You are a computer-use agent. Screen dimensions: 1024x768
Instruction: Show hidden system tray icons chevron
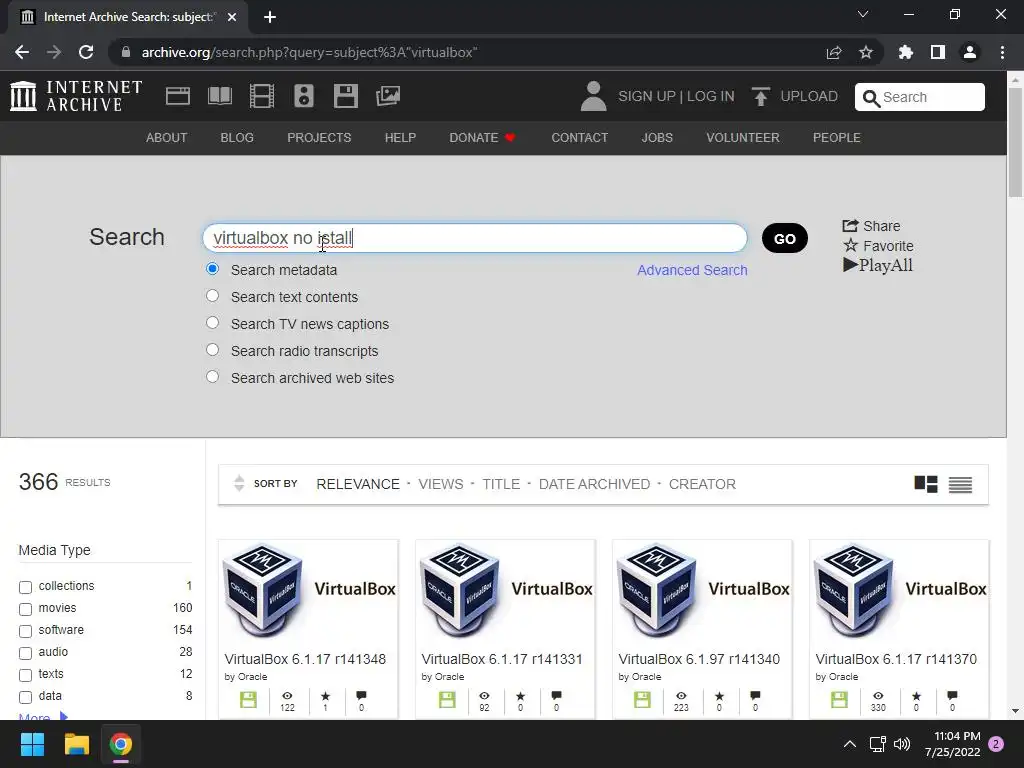(850, 744)
